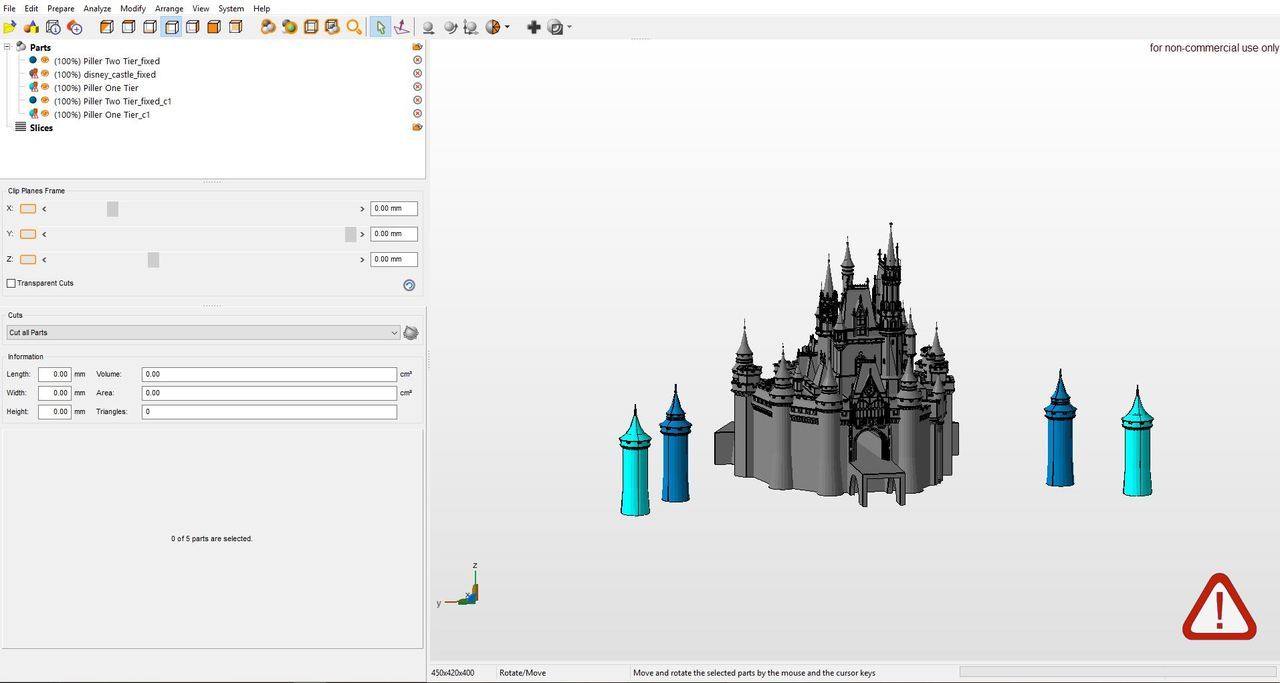1280x683 pixels.
Task: Click the multicolored pie sphere toolbar icon
Action: (x=493, y=27)
